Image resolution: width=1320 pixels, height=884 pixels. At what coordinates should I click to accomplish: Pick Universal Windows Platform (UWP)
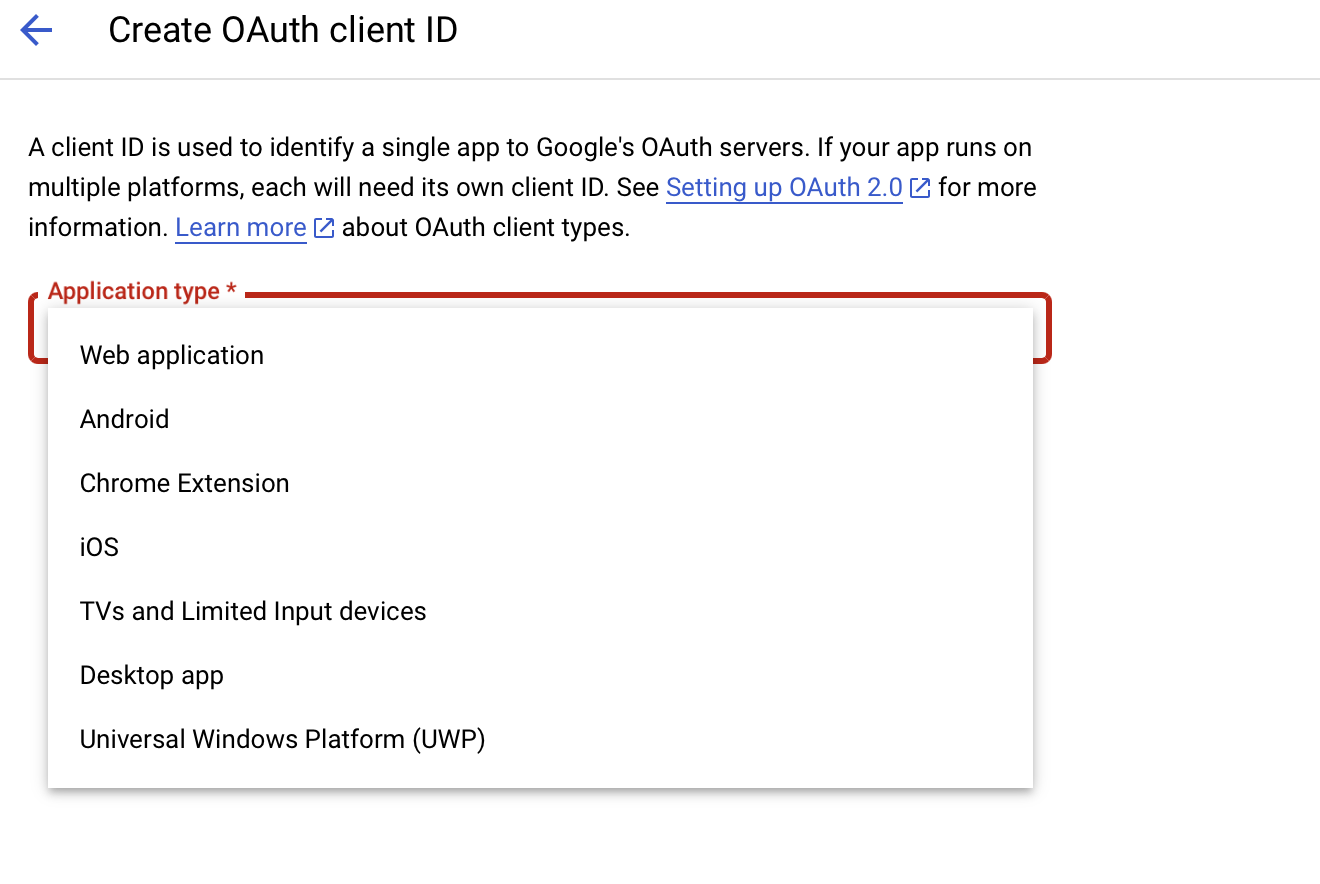(x=540, y=739)
